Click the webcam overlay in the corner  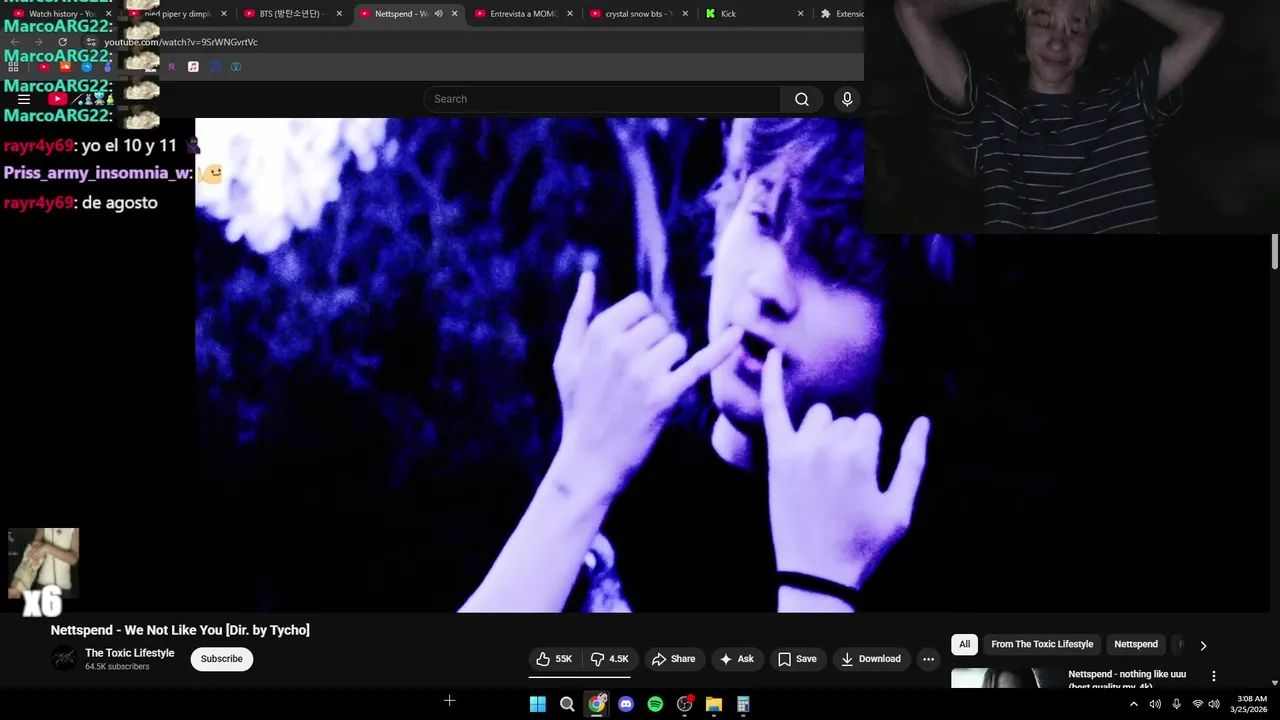(x=1072, y=117)
